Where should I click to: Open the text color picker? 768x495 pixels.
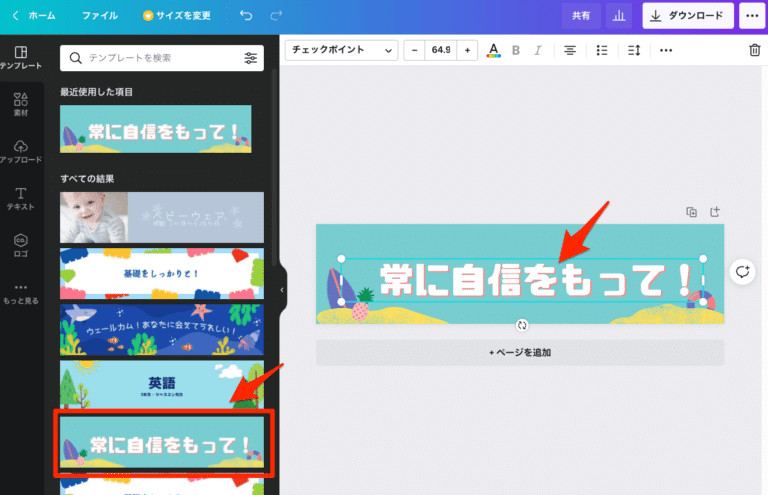click(x=493, y=50)
